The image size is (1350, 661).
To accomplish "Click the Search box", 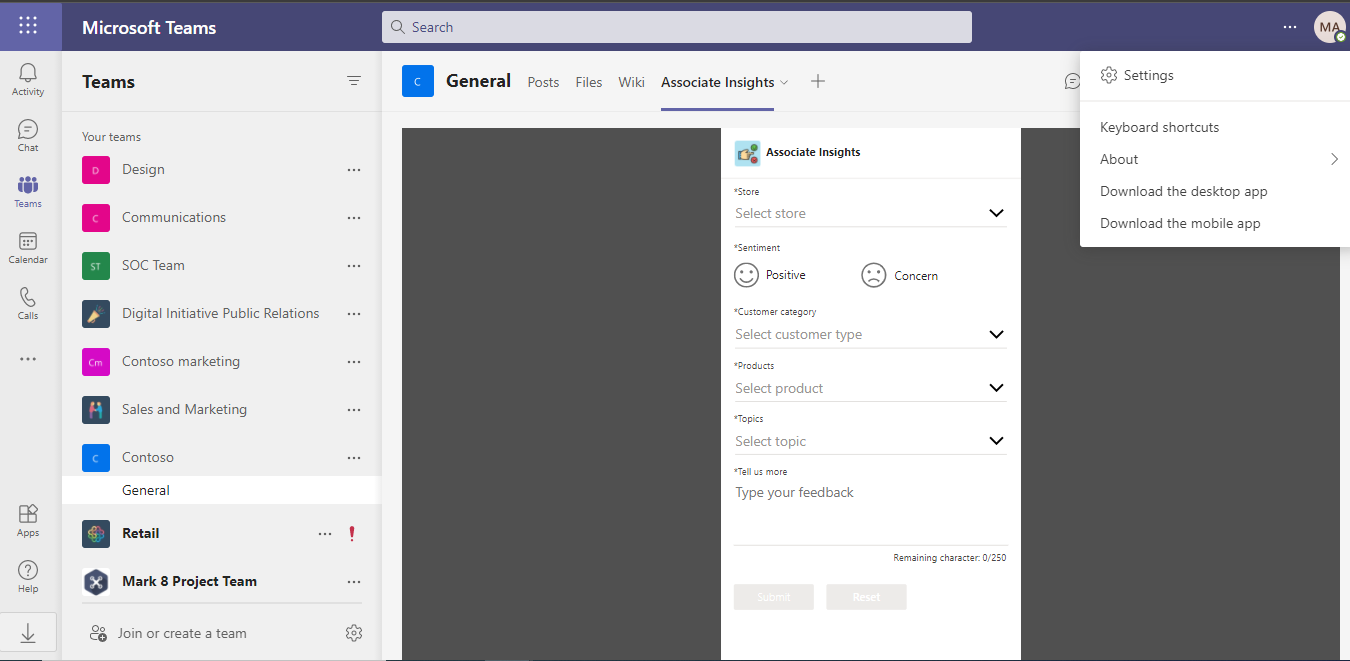I will [677, 27].
